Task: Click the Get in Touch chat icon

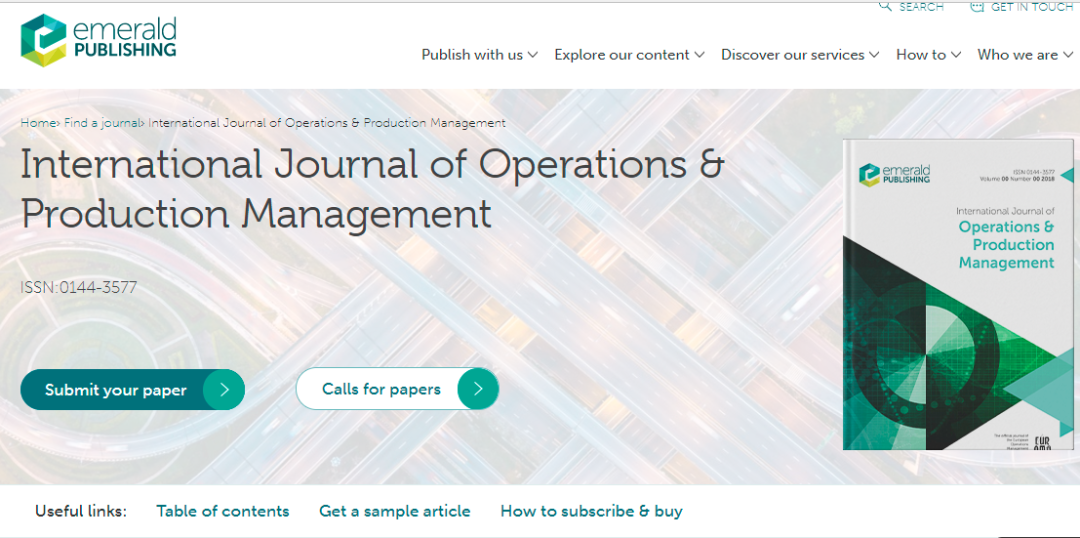Action: [x=977, y=6]
